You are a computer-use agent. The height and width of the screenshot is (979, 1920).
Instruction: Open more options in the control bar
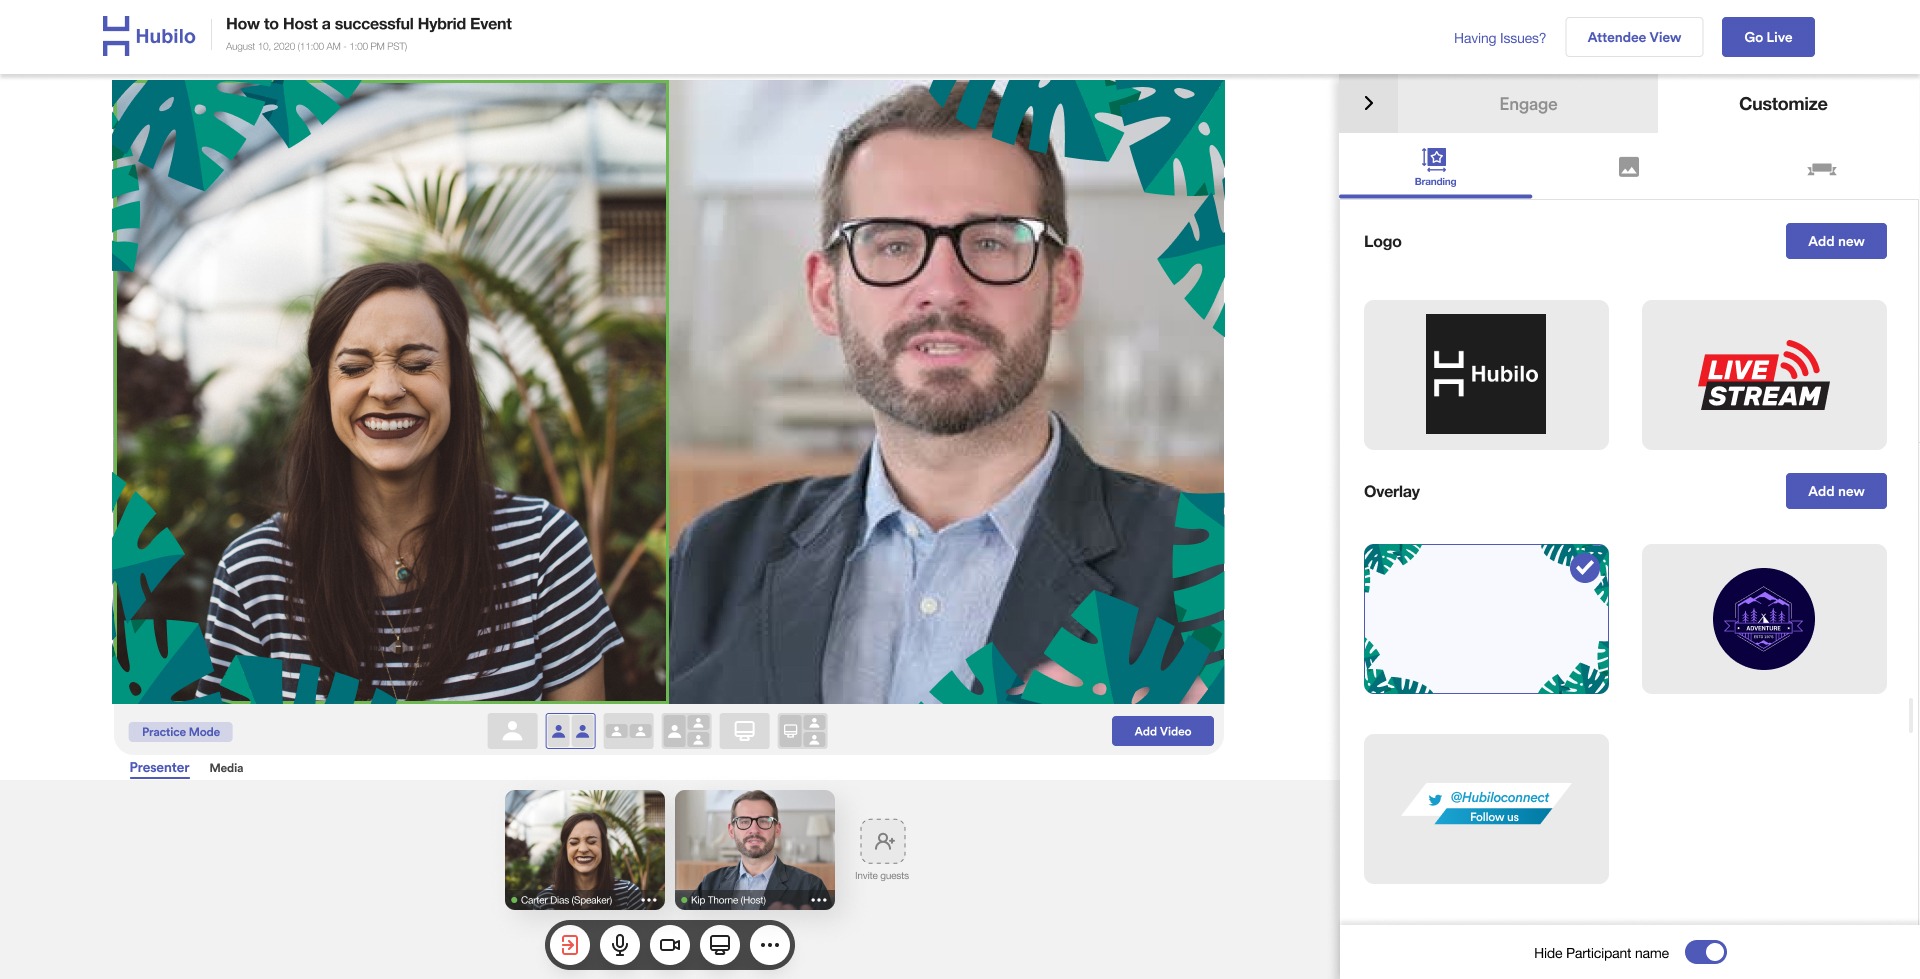coord(770,945)
